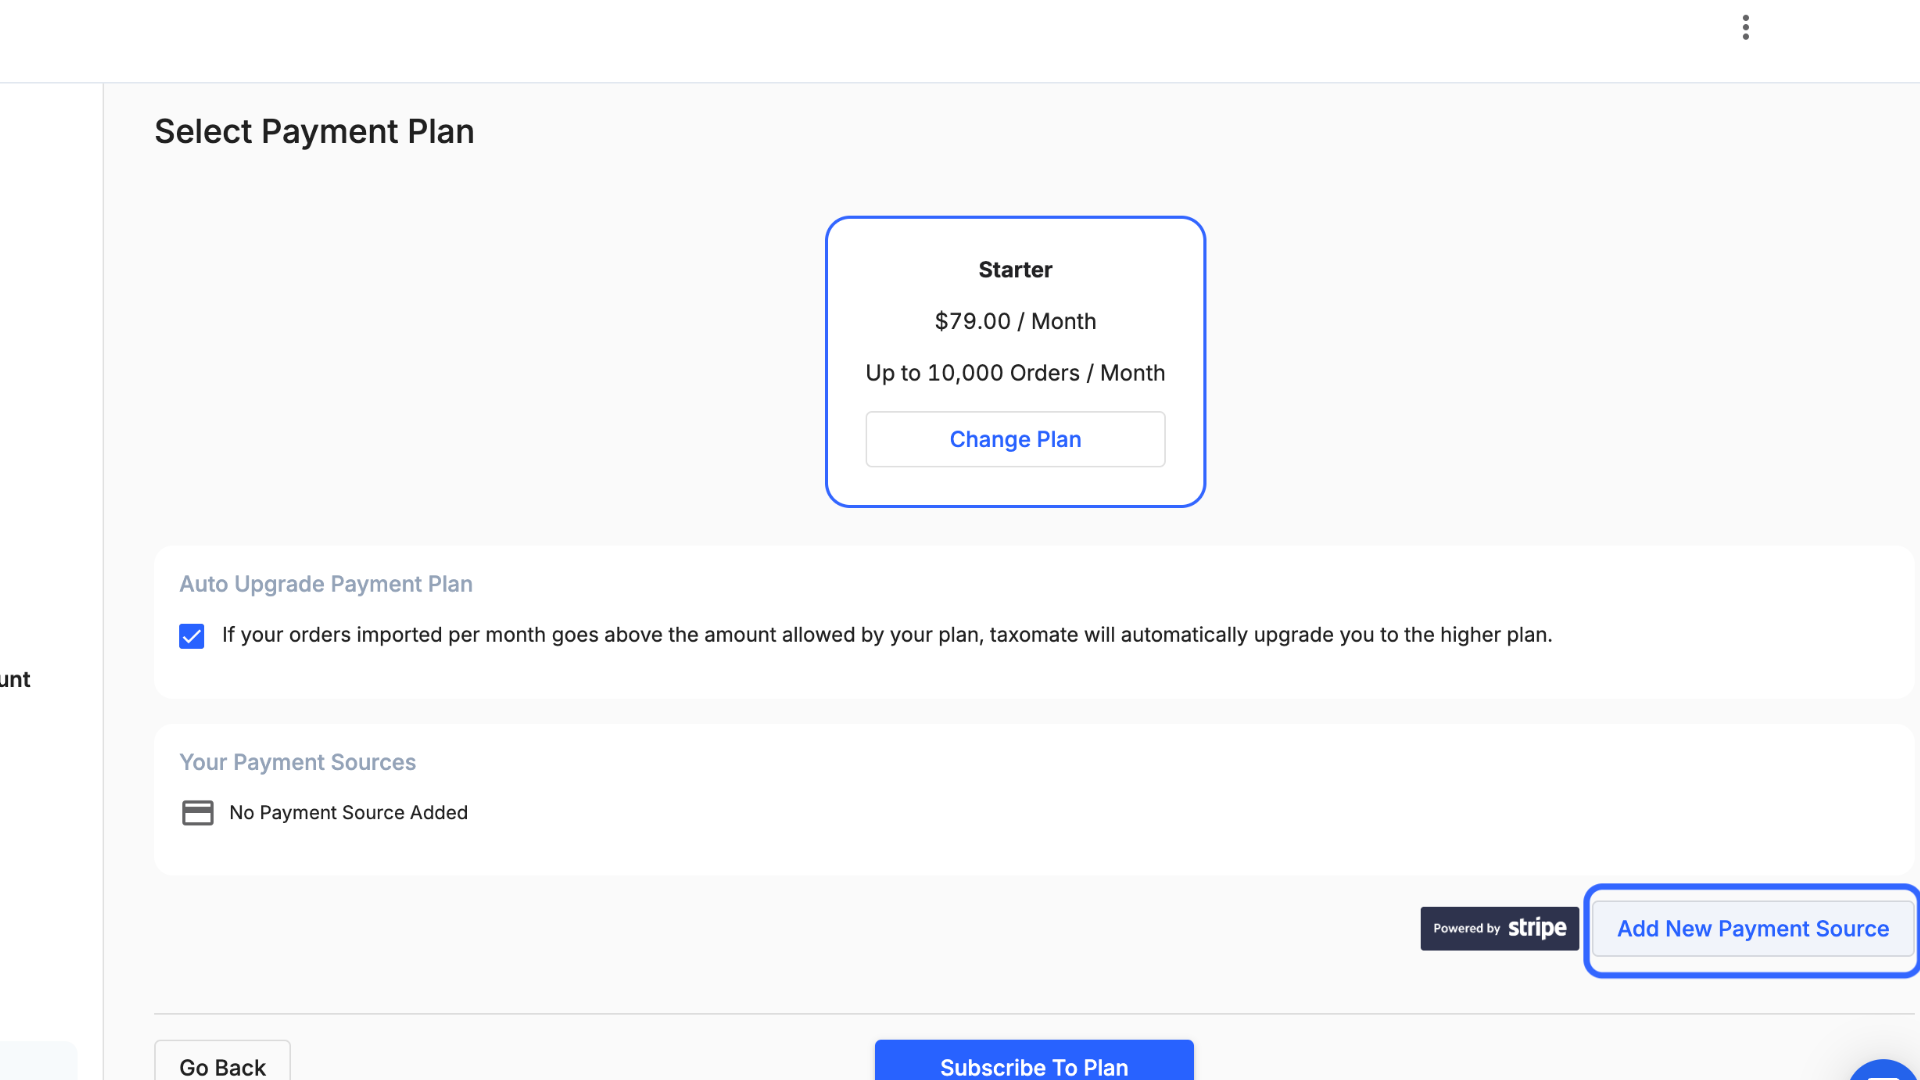
Task: Click the Starter plan name label
Action: tap(1015, 270)
